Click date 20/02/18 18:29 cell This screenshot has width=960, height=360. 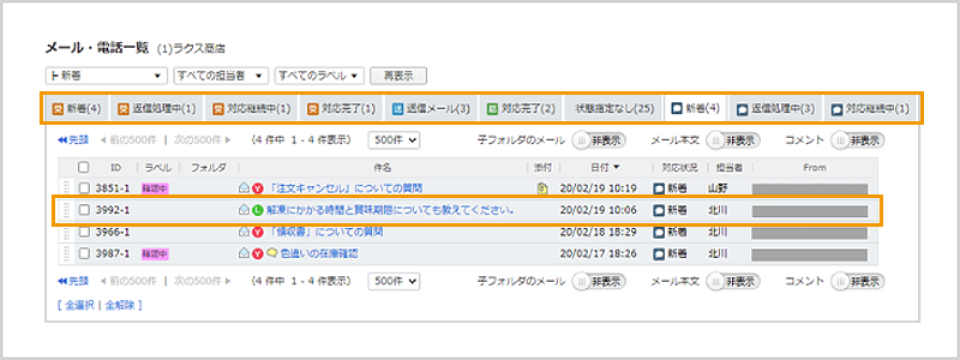[598, 232]
